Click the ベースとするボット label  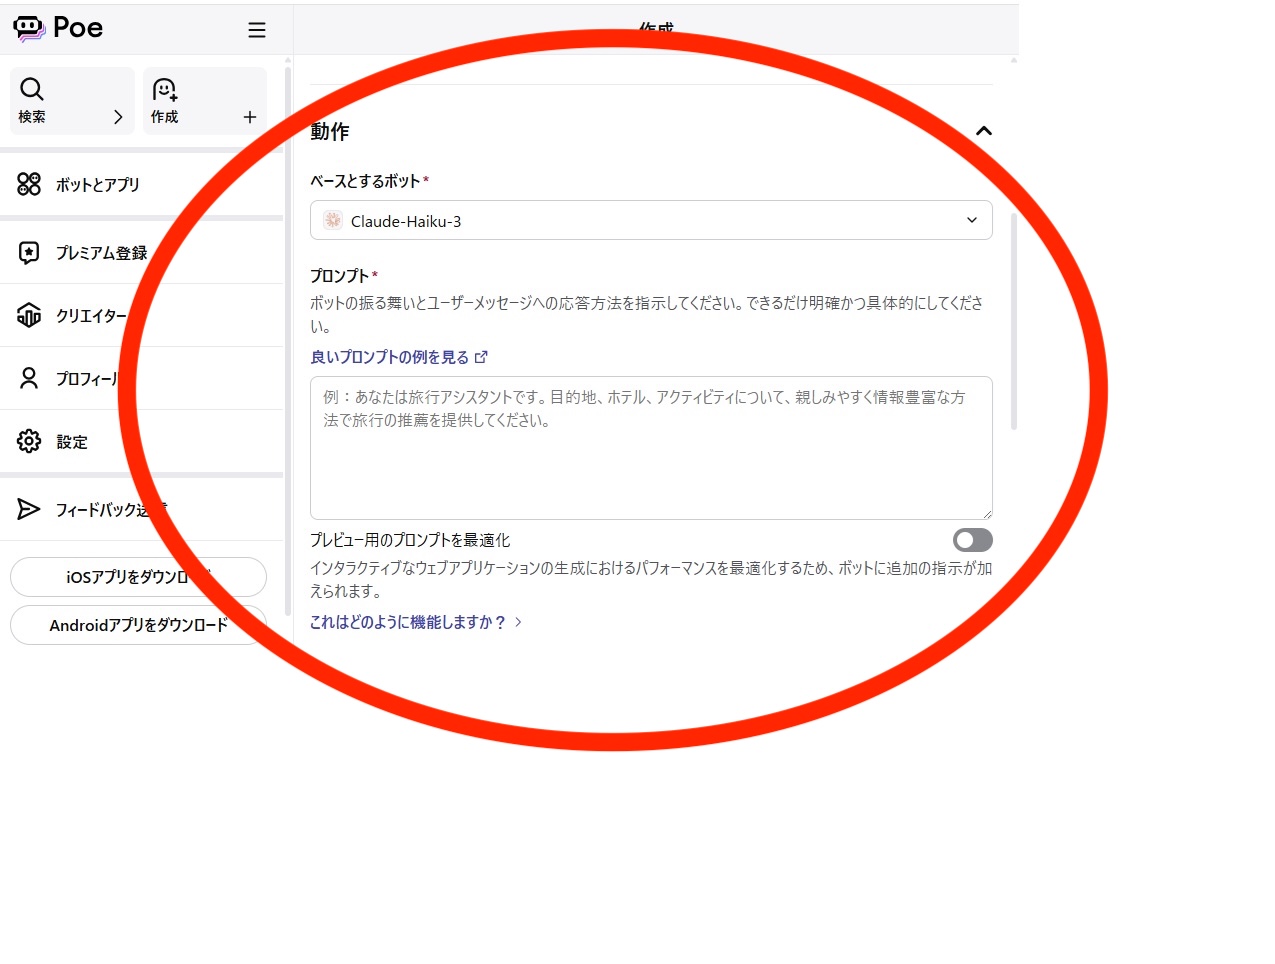point(365,181)
